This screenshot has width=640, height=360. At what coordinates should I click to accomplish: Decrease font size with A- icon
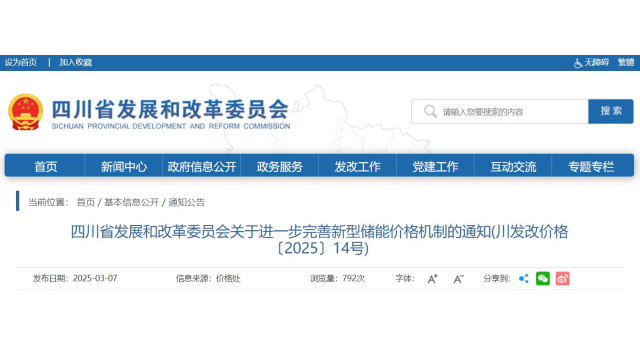pos(458,279)
